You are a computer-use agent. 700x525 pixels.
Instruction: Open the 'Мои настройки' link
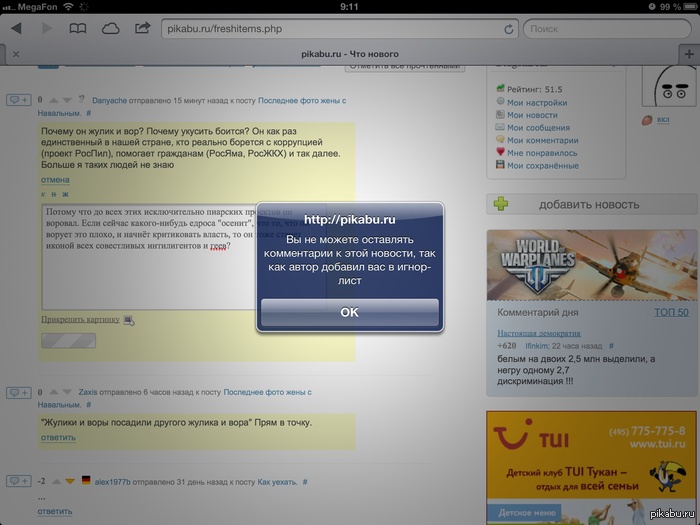click(x=536, y=102)
